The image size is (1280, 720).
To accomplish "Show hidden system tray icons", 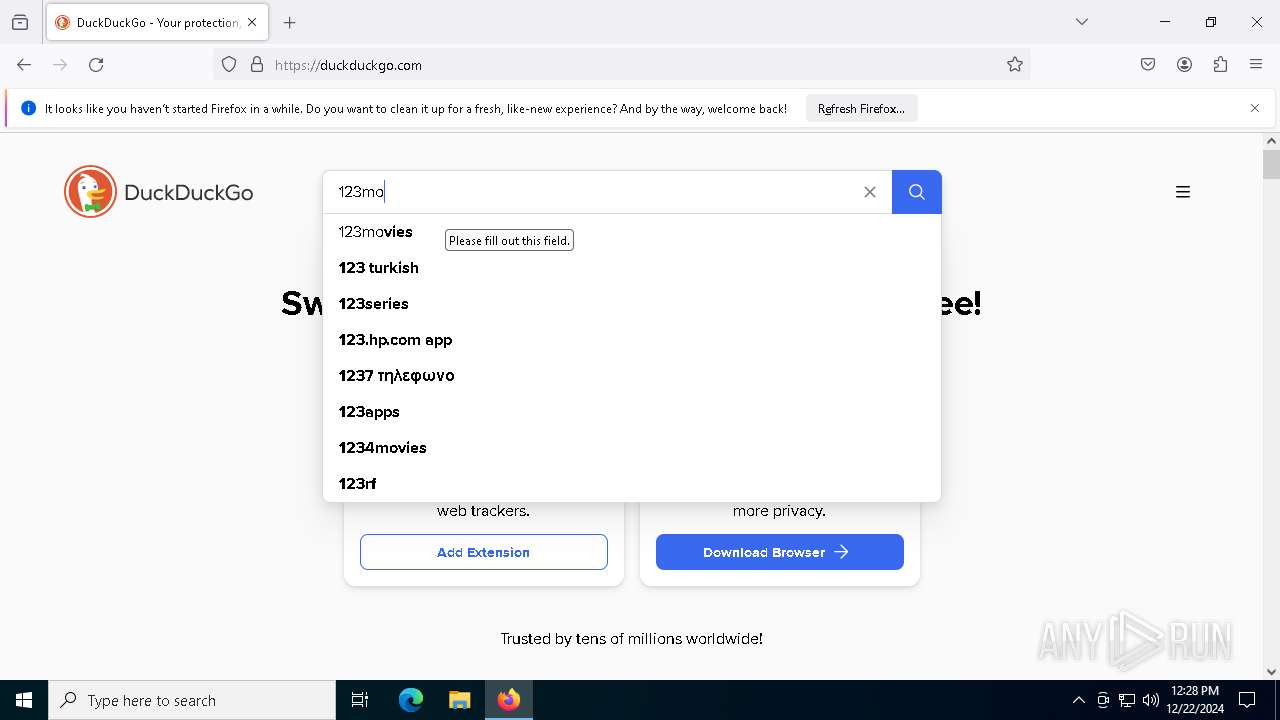I will 1078,700.
